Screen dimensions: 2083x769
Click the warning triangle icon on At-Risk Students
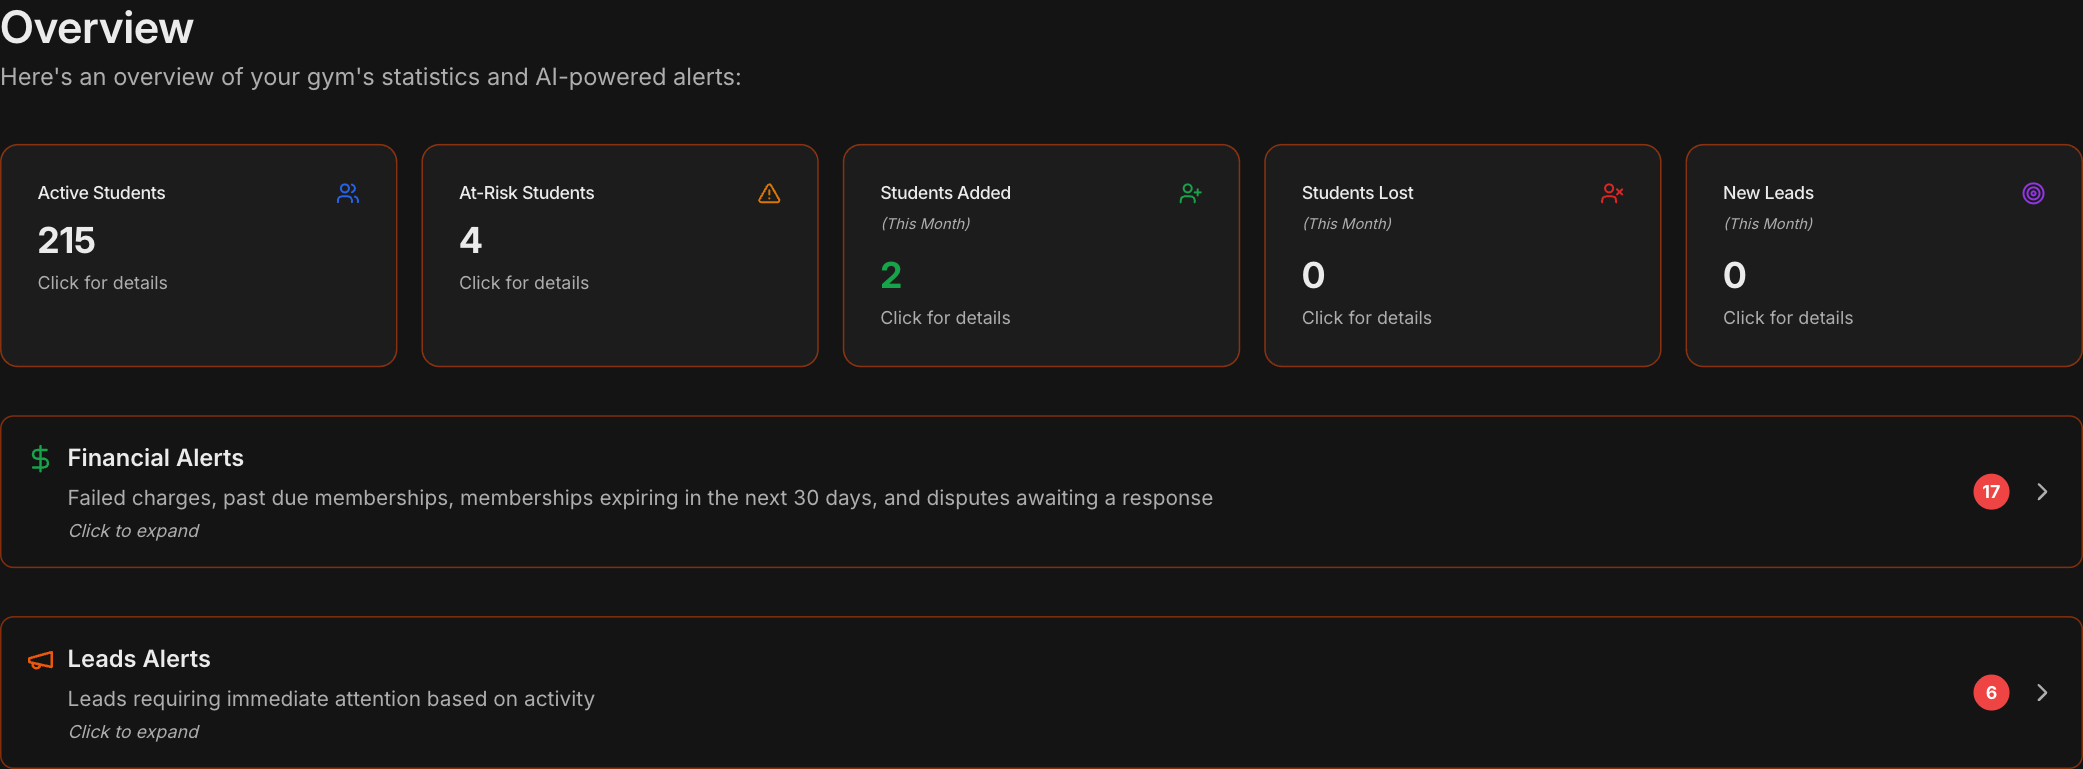pyautogui.click(x=769, y=193)
